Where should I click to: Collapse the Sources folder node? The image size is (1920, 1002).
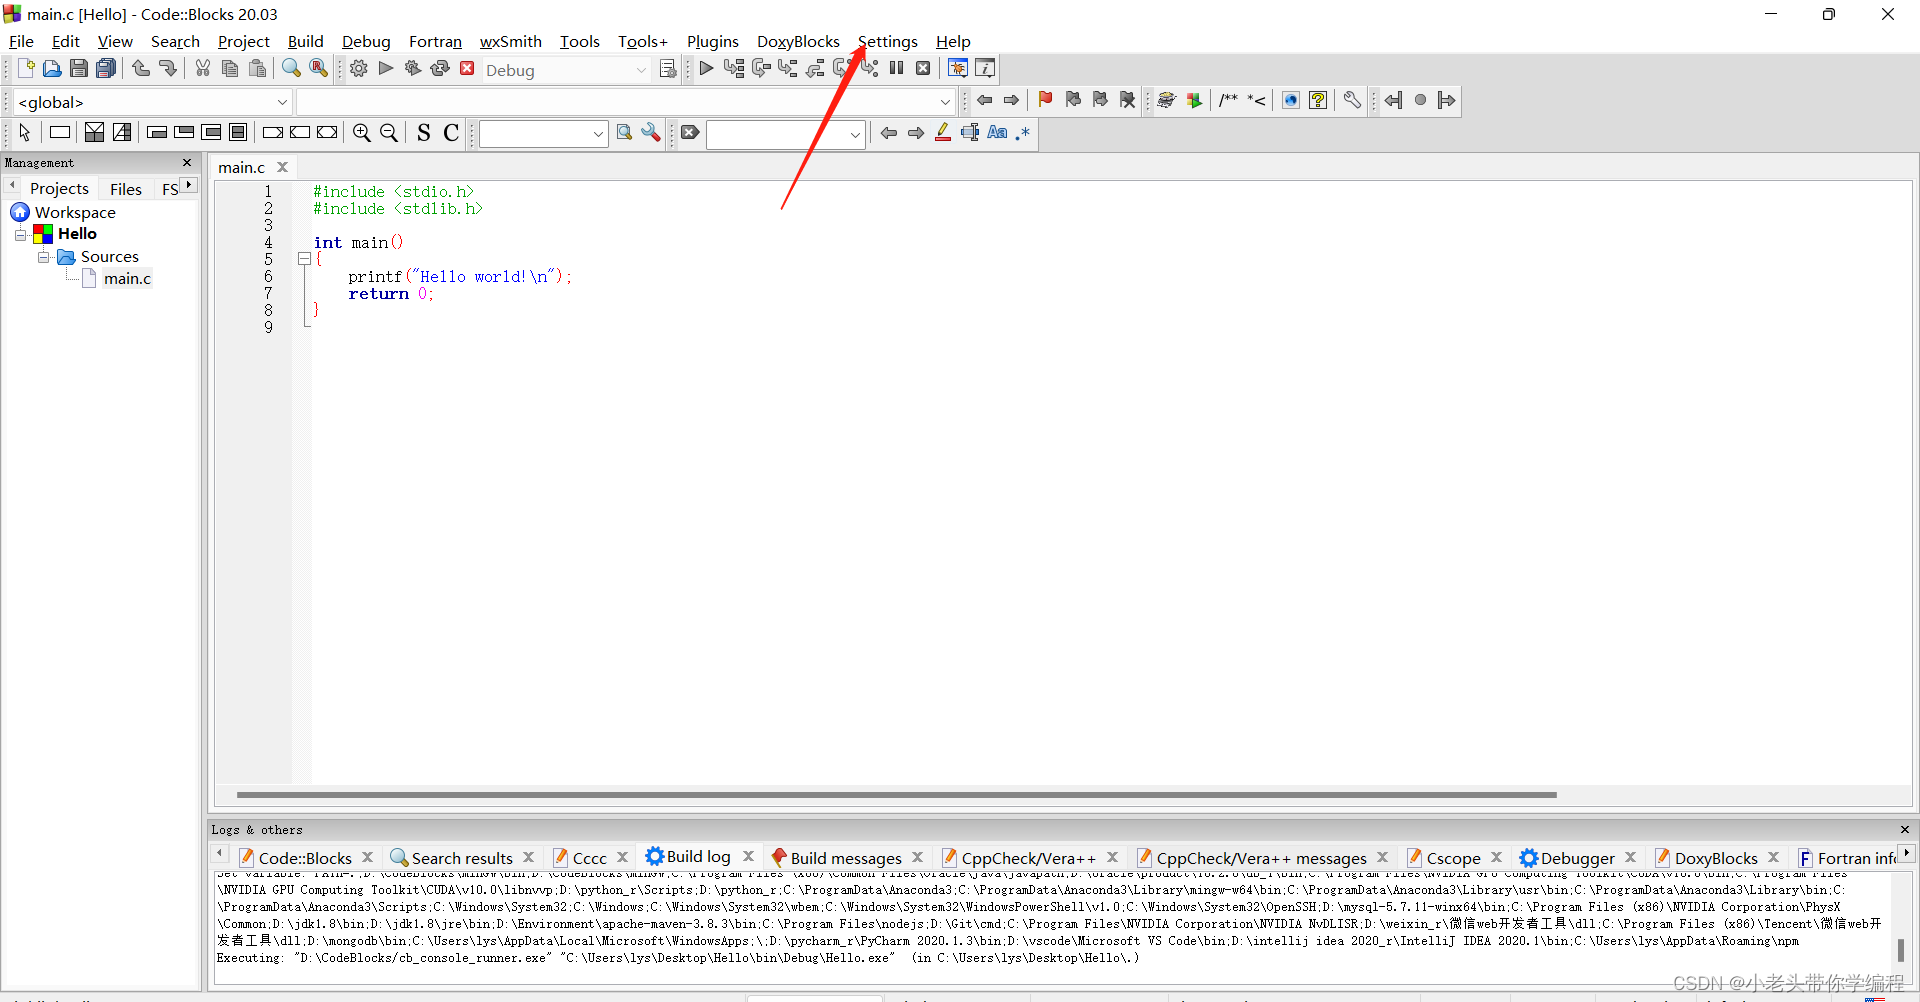(x=43, y=257)
